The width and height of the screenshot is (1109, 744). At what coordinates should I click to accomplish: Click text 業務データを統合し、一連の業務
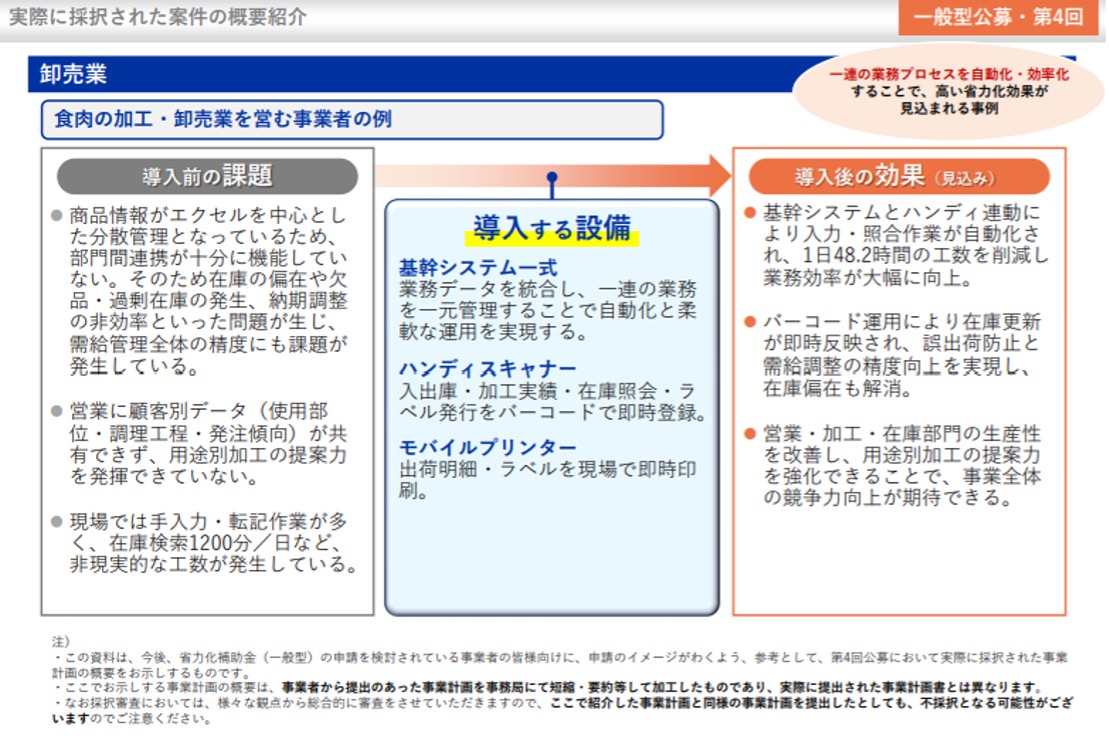[x=548, y=289]
